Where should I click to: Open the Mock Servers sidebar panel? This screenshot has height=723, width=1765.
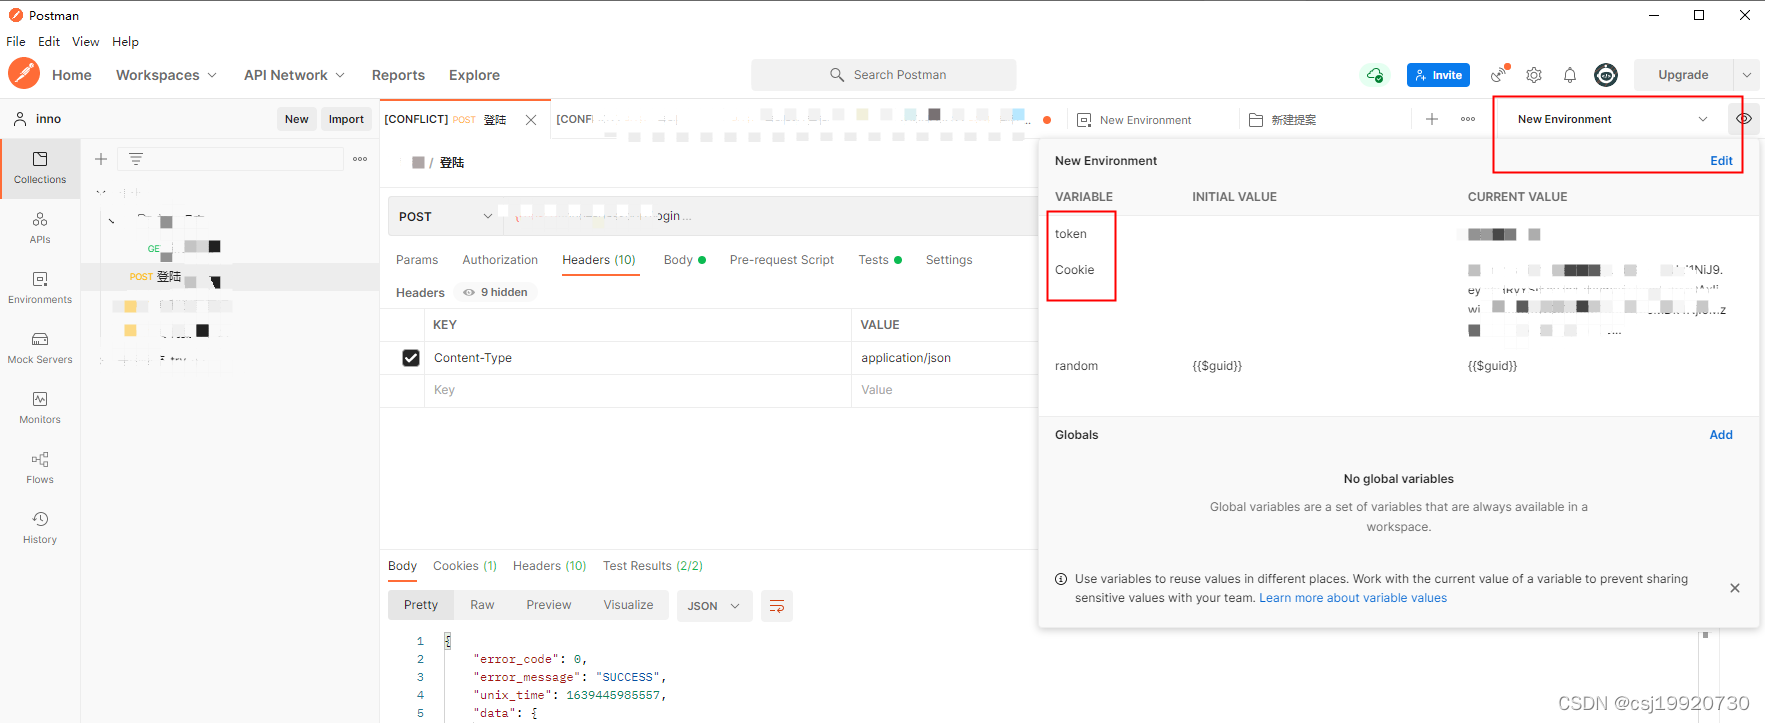pyautogui.click(x=40, y=348)
